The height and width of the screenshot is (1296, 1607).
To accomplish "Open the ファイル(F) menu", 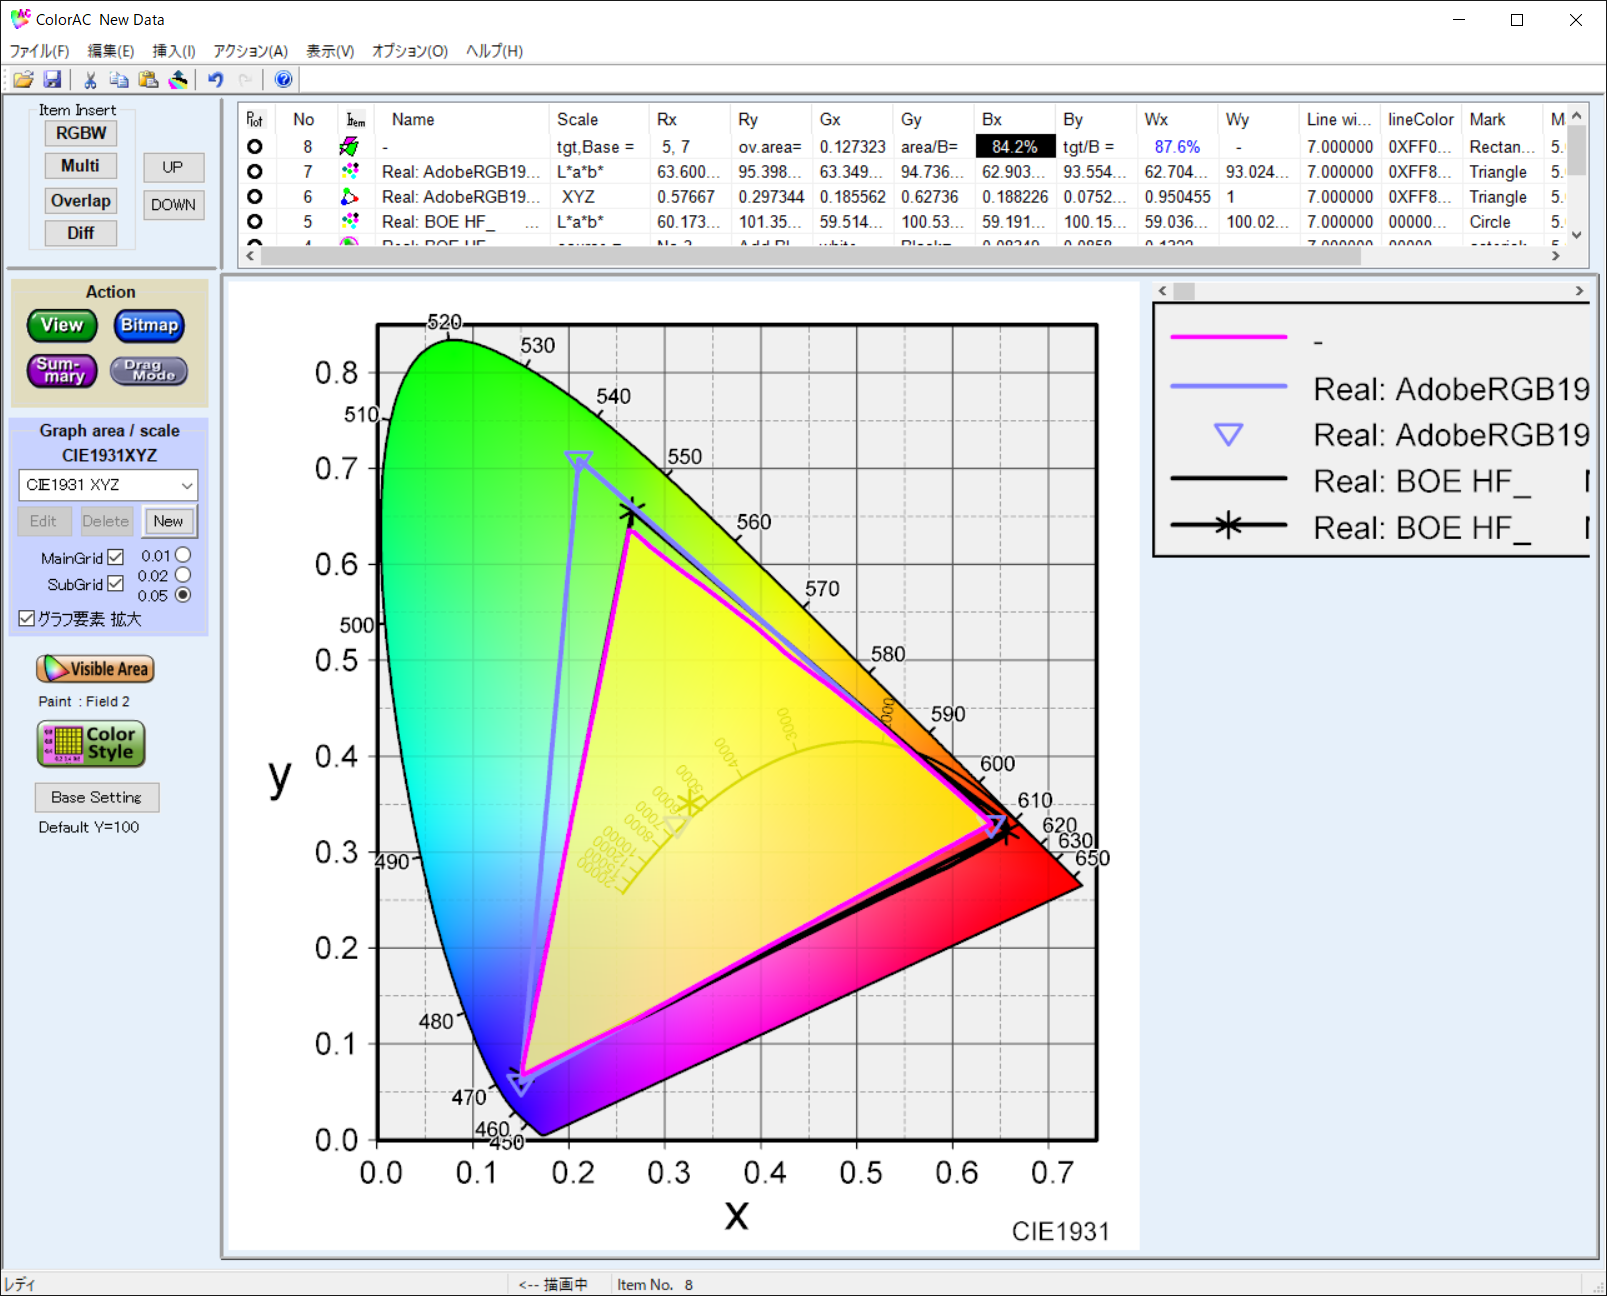I will (x=40, y=51).
